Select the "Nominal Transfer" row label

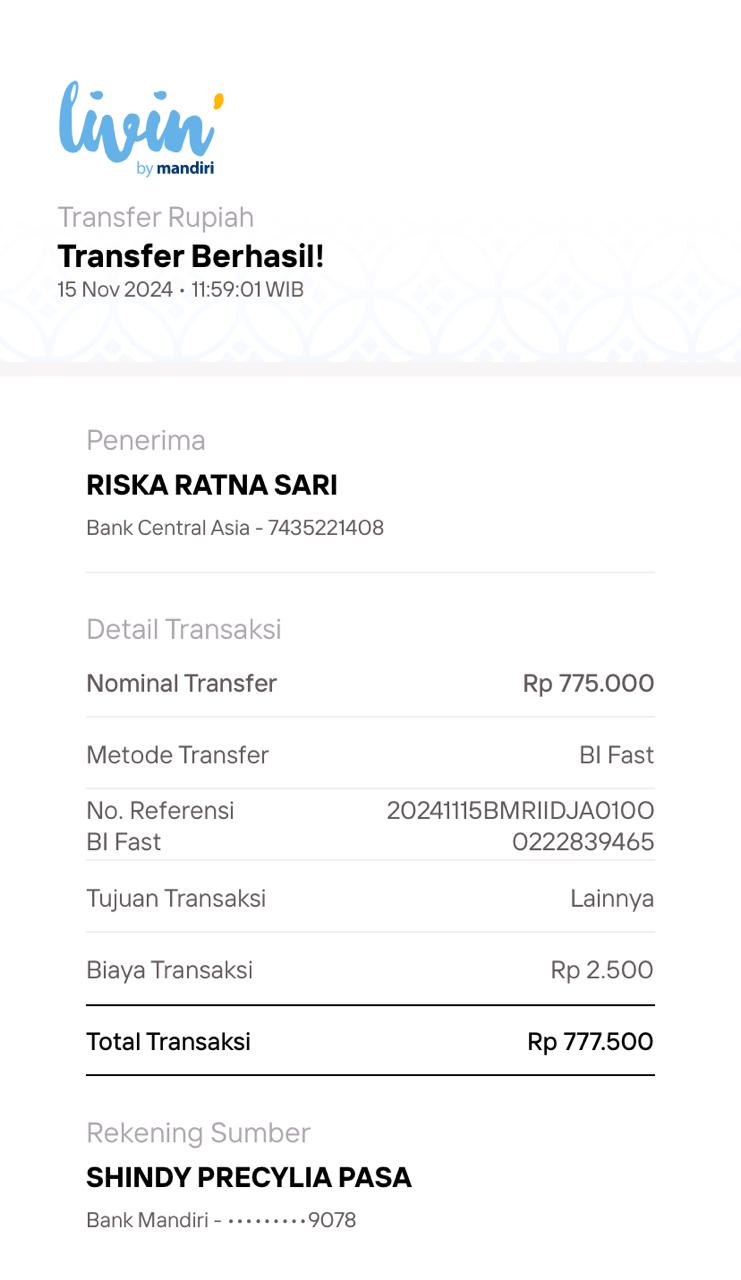181,683
